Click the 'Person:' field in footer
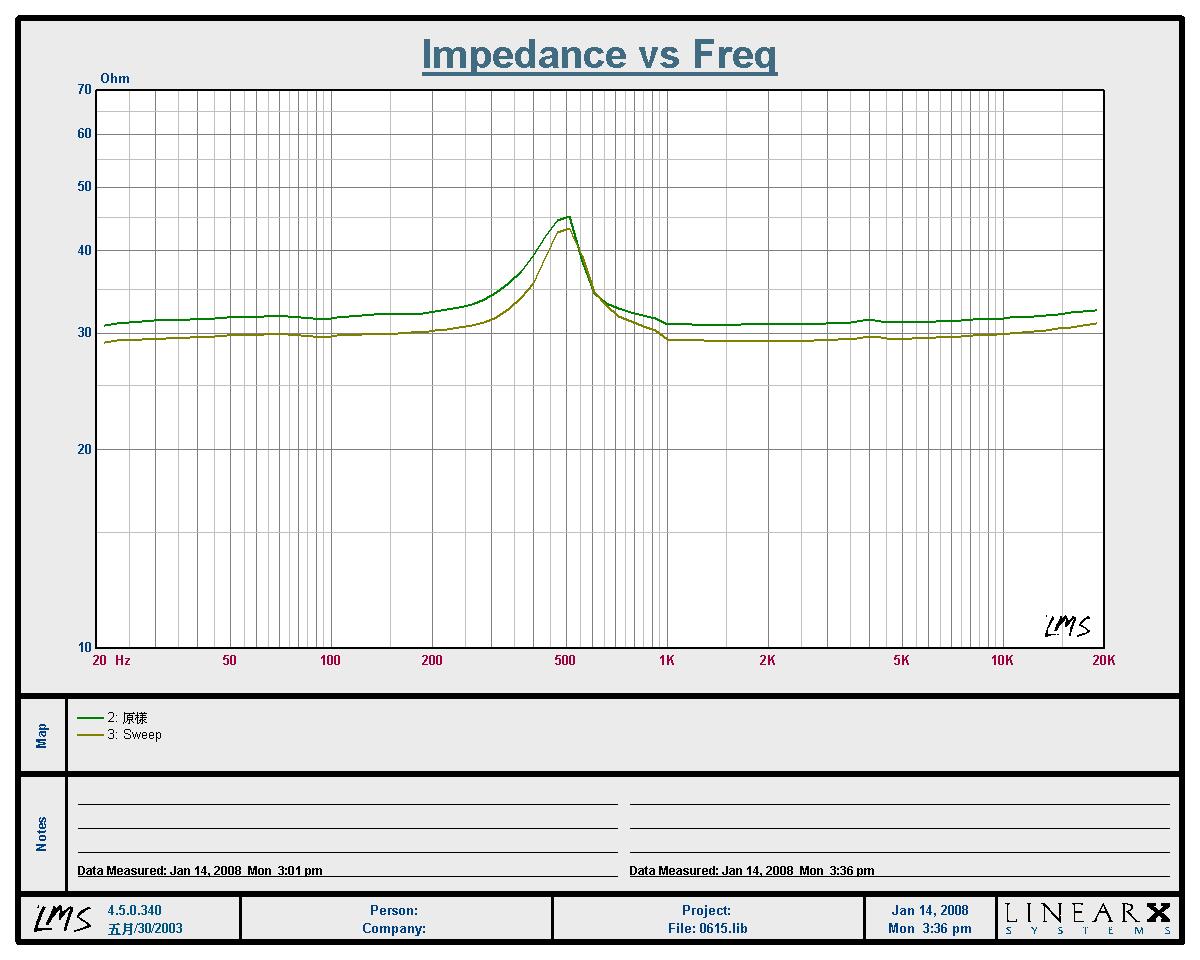This screenshot has width=1200, height=960. [x=394, y=910]
